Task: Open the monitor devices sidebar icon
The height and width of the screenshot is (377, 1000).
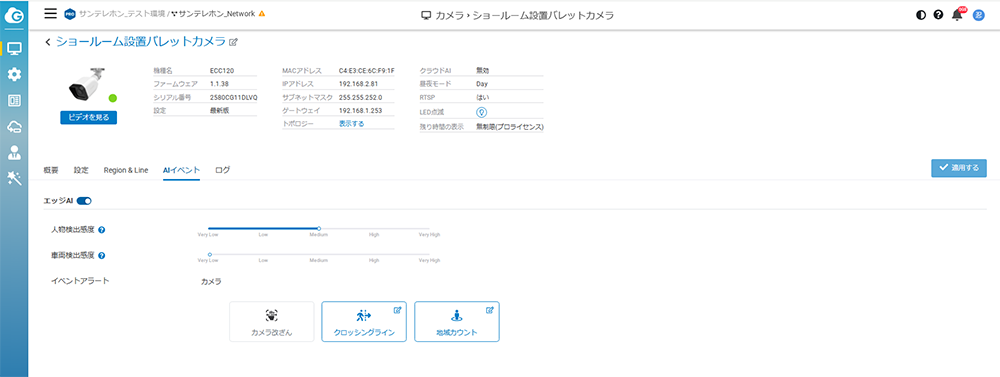Action: [14, 48]
